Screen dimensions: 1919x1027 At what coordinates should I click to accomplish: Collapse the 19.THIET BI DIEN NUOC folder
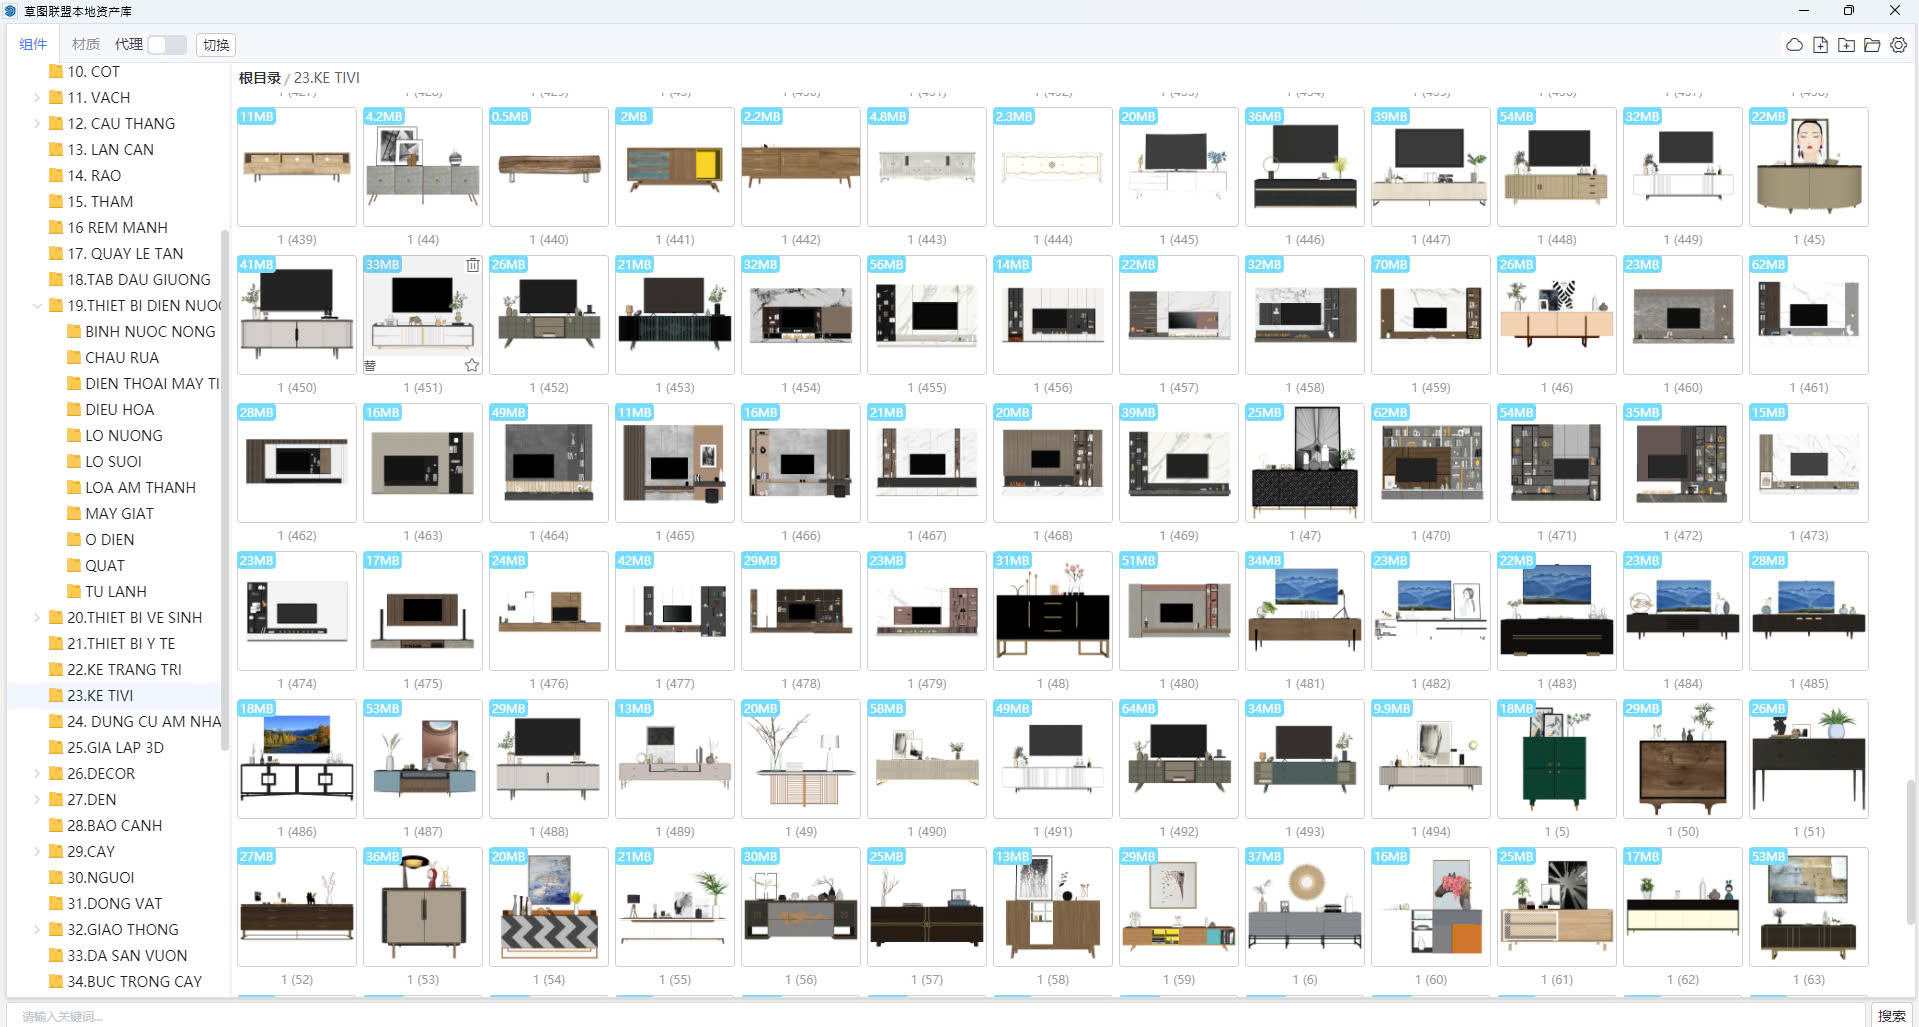pyautogui.click(x=37, y=306)
